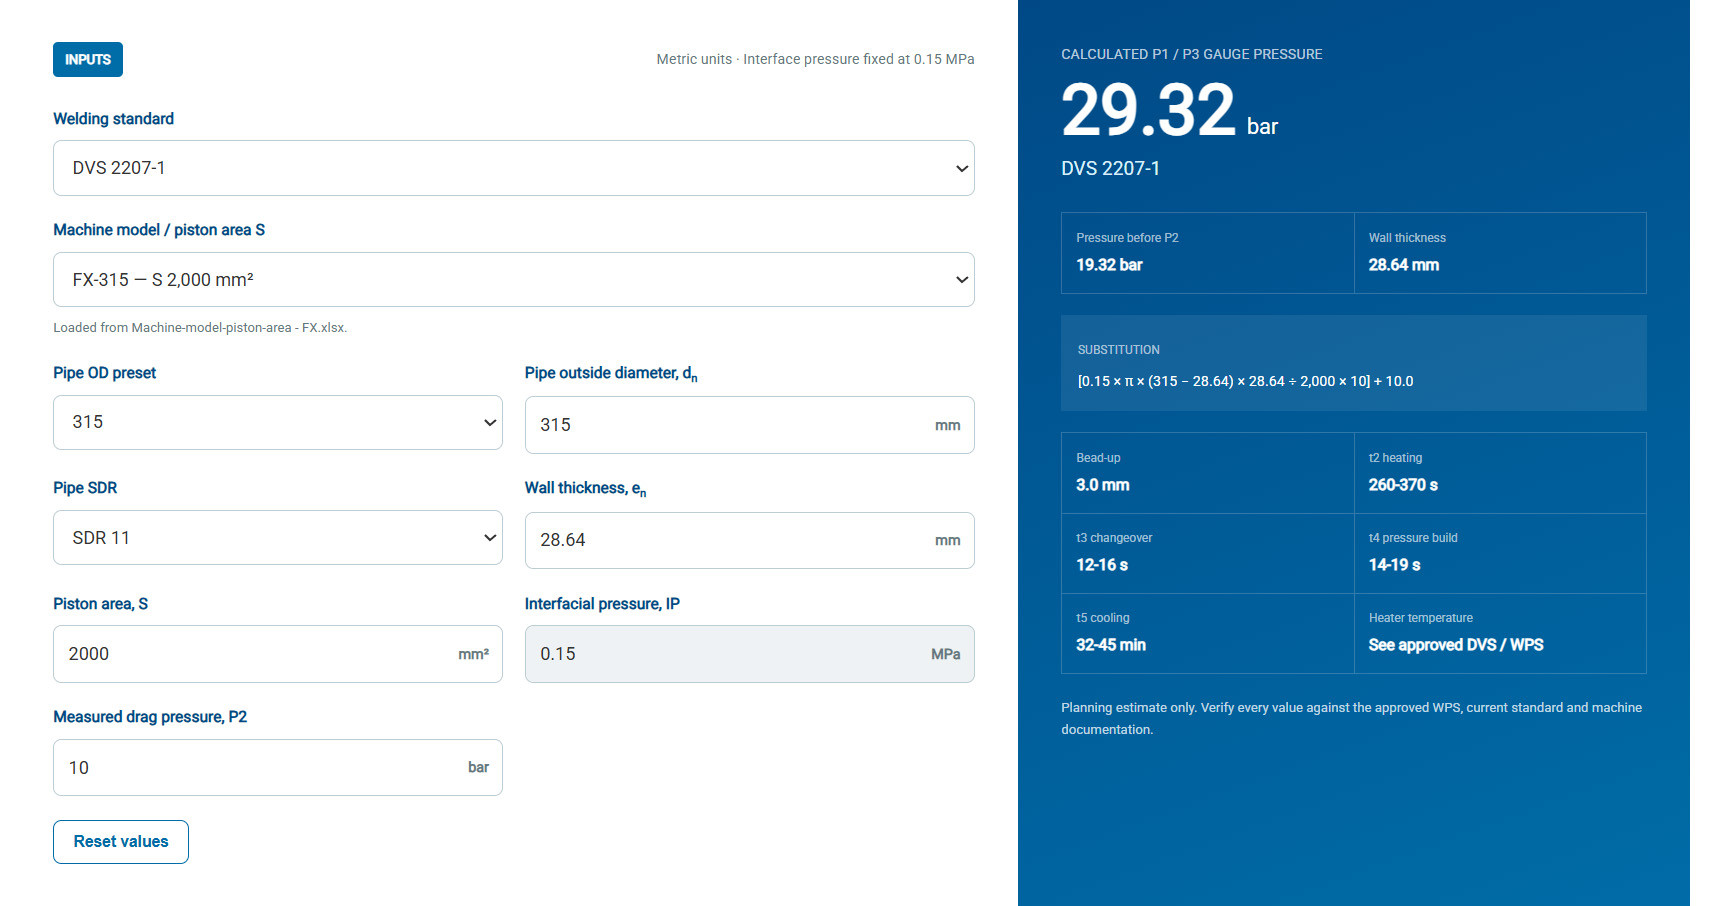Click the Wall thickness input field
Viewport: 1733px width, 906px height.
pyautogui.click(x=749, y=540)
